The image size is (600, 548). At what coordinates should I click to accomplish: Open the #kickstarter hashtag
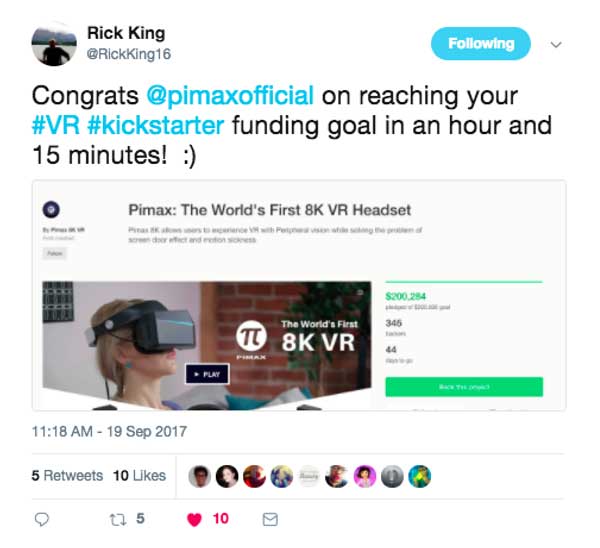click(x=156, y=126)
